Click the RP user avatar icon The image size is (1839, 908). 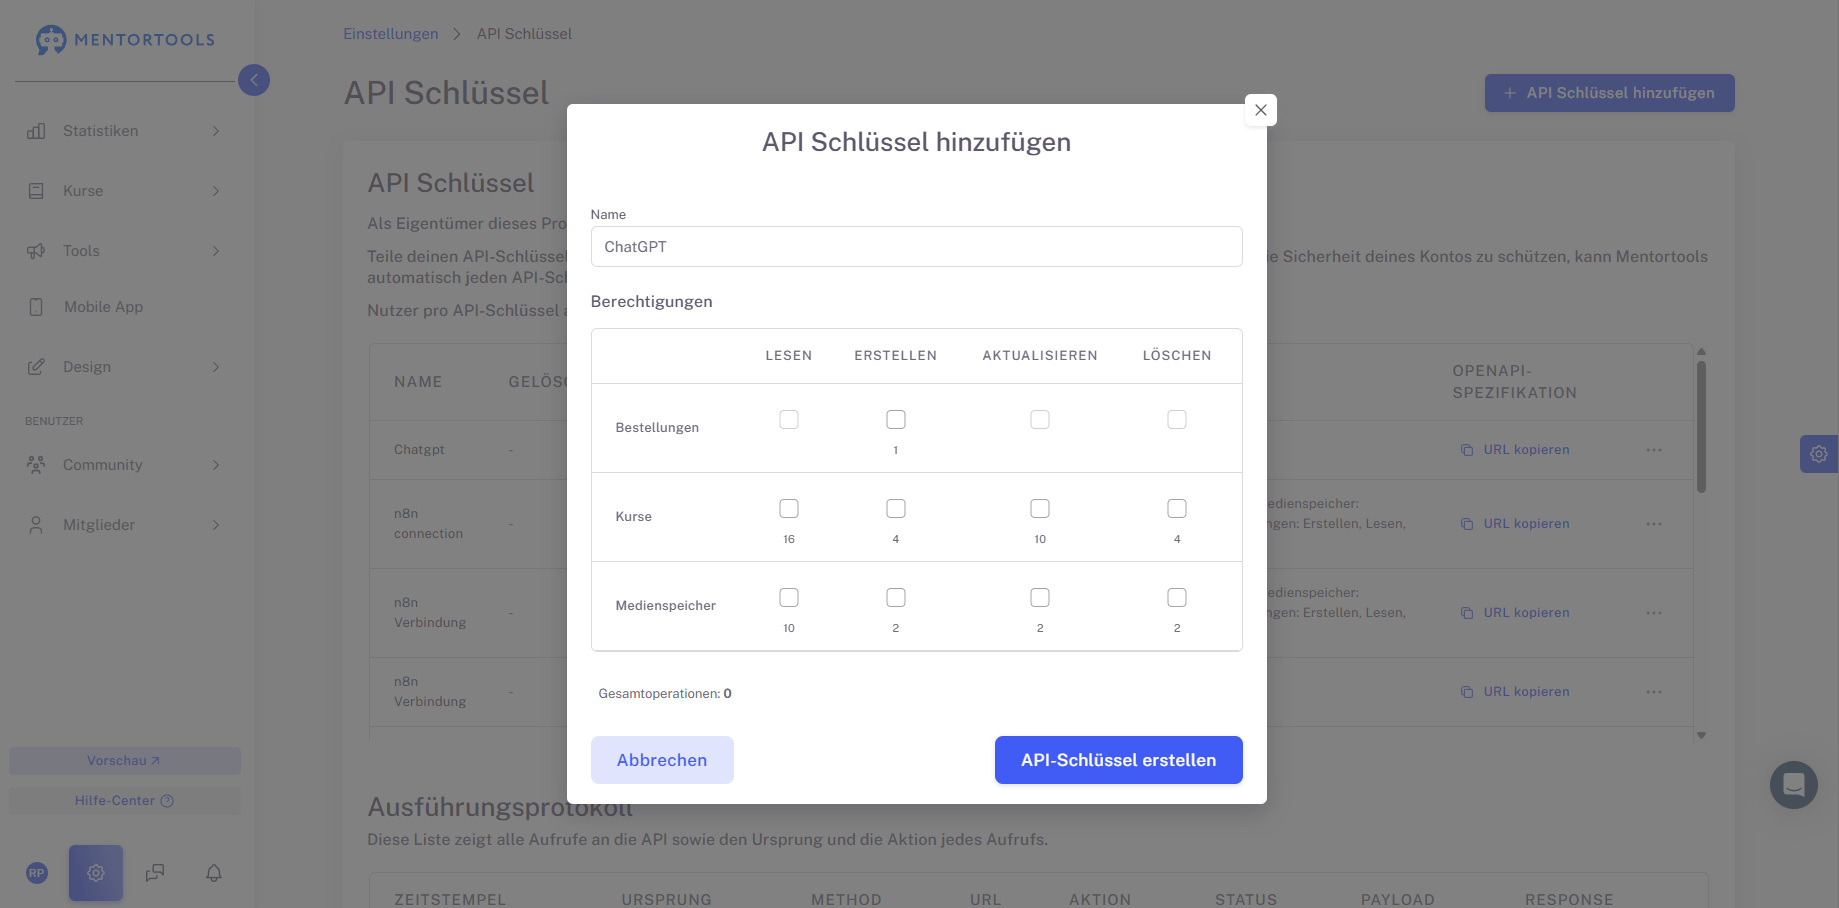pyautogui.click(x=37, y=873)
